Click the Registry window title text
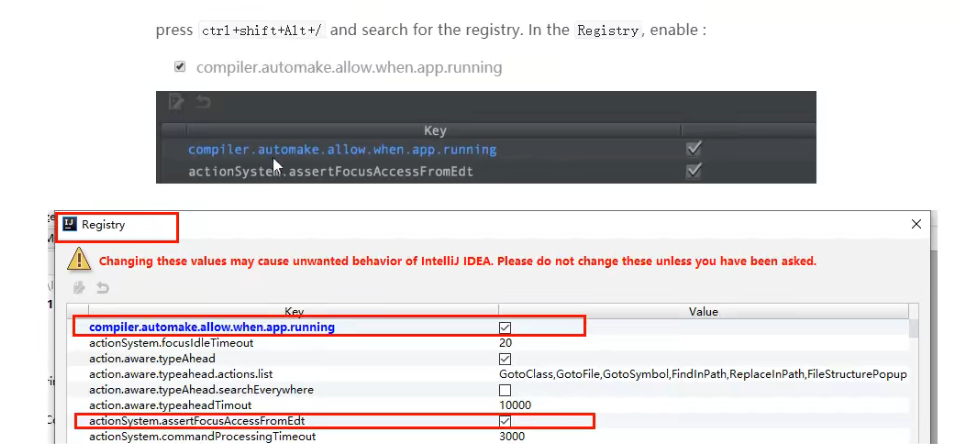 click(x=103, y=224)
